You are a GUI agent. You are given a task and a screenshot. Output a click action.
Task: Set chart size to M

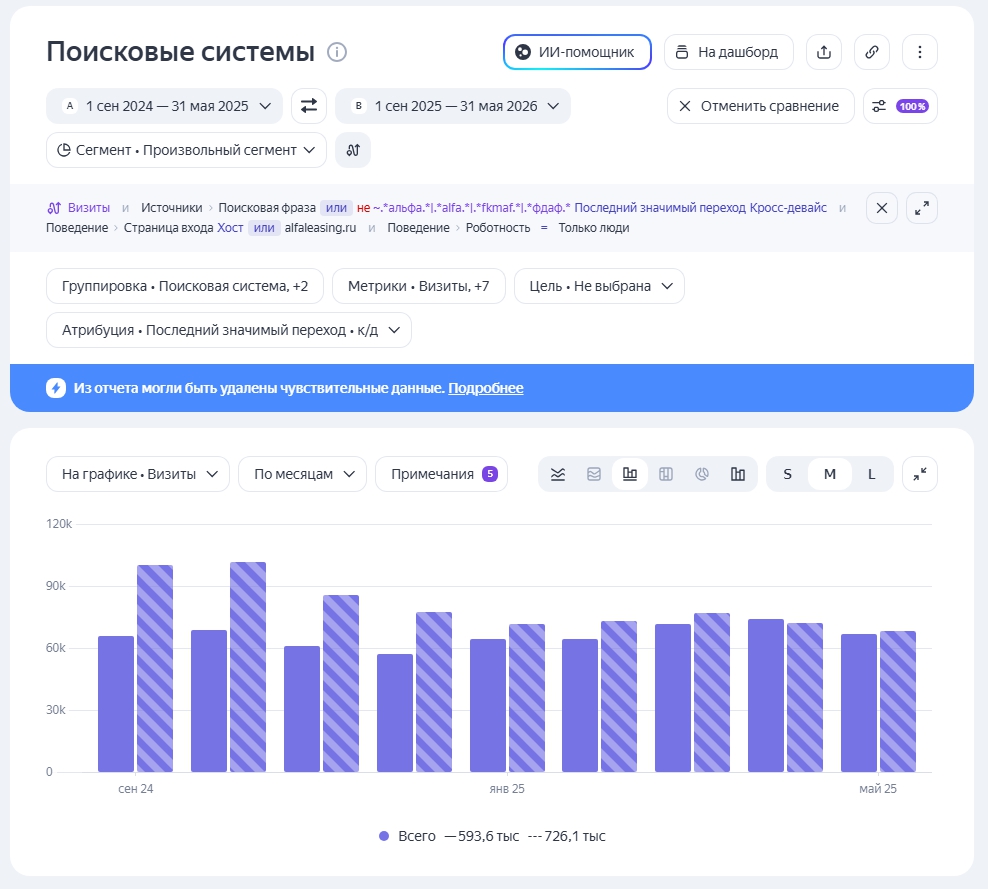click(x=830, y=474)
